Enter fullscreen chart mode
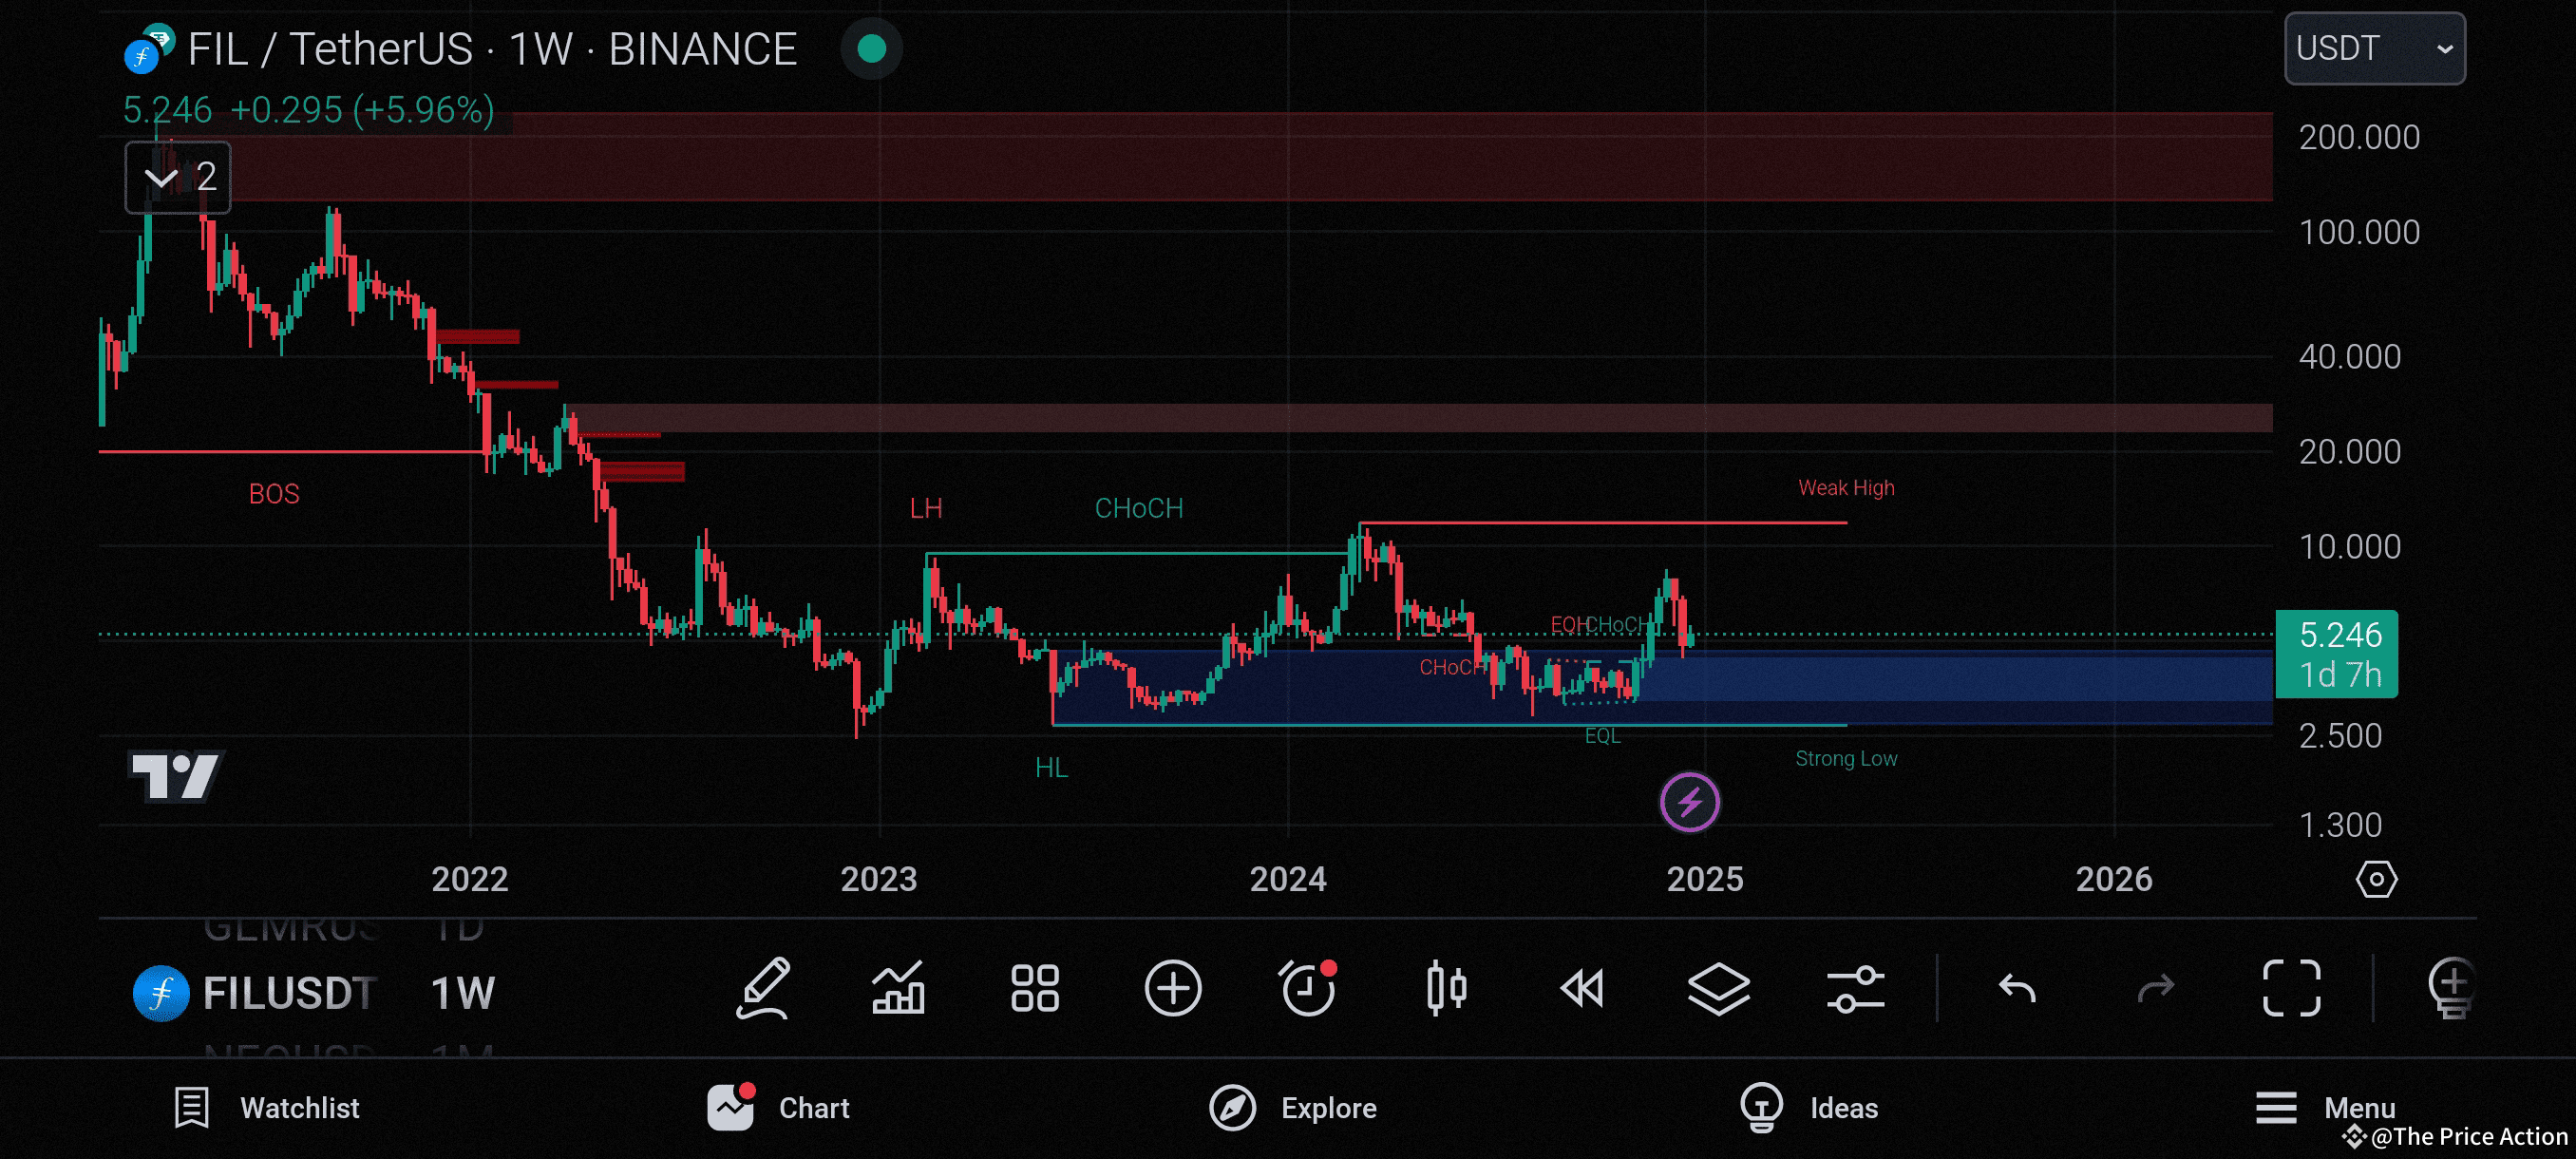Image resolution: width=2576 pixels, height=1159 pixels. (x=2292, y=989)
